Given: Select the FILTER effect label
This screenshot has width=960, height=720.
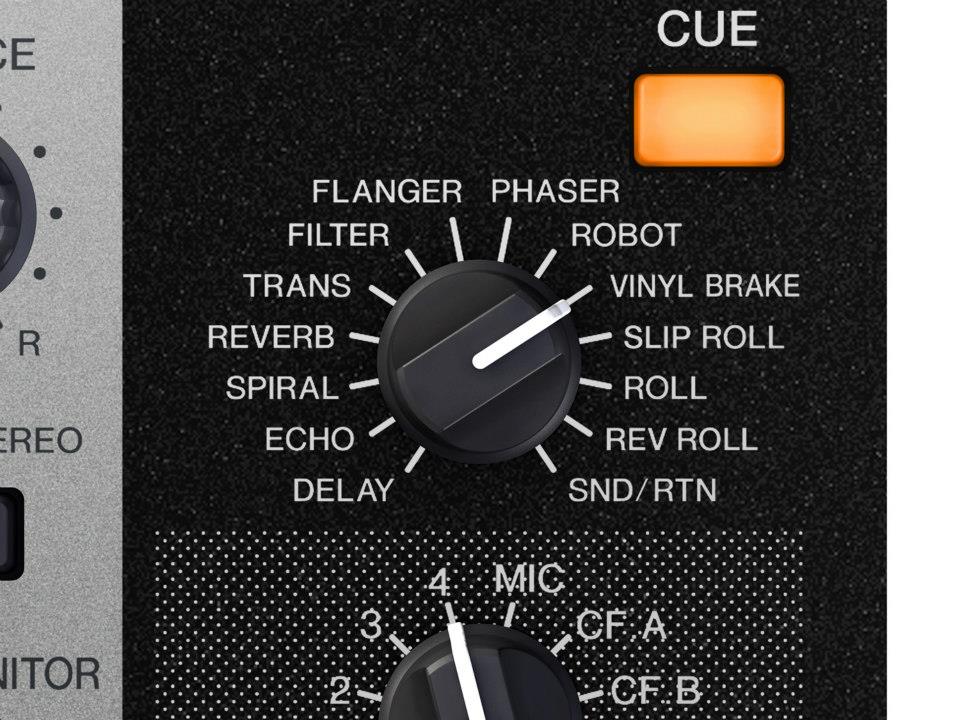Looking at the screenshot, I should (x=339, y=235).
